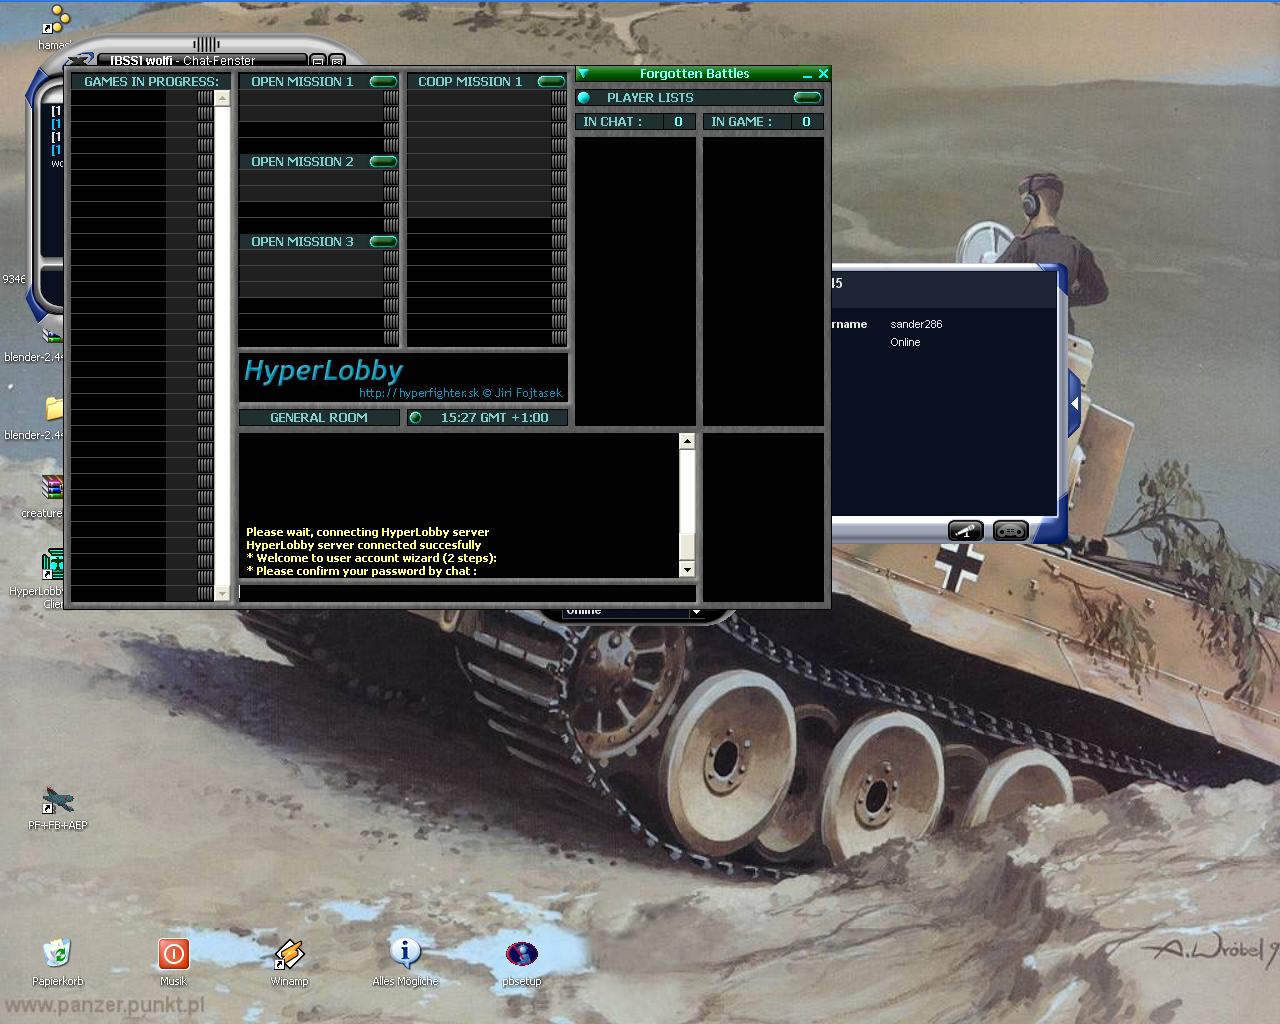Close the Forgotten Battles window
This screenshot has height=1024, width=1280.
[823, 74]
